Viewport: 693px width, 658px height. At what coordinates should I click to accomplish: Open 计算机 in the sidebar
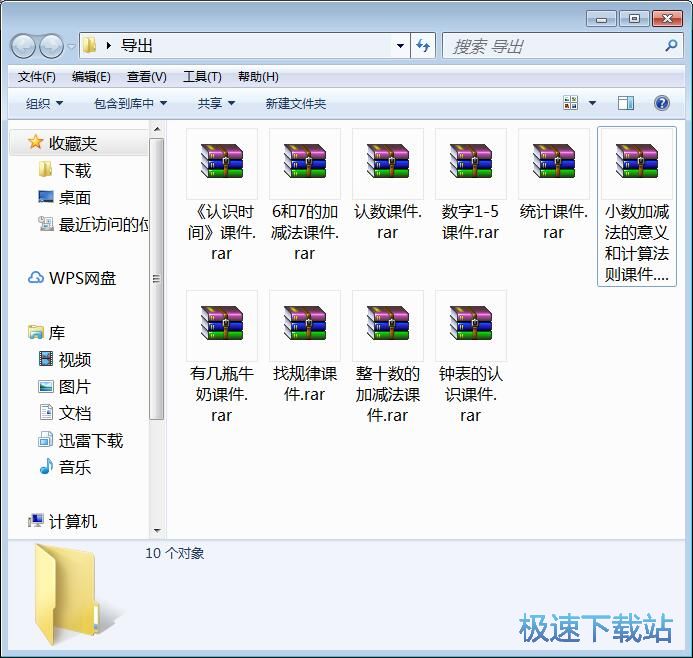[x=62, y=521]
